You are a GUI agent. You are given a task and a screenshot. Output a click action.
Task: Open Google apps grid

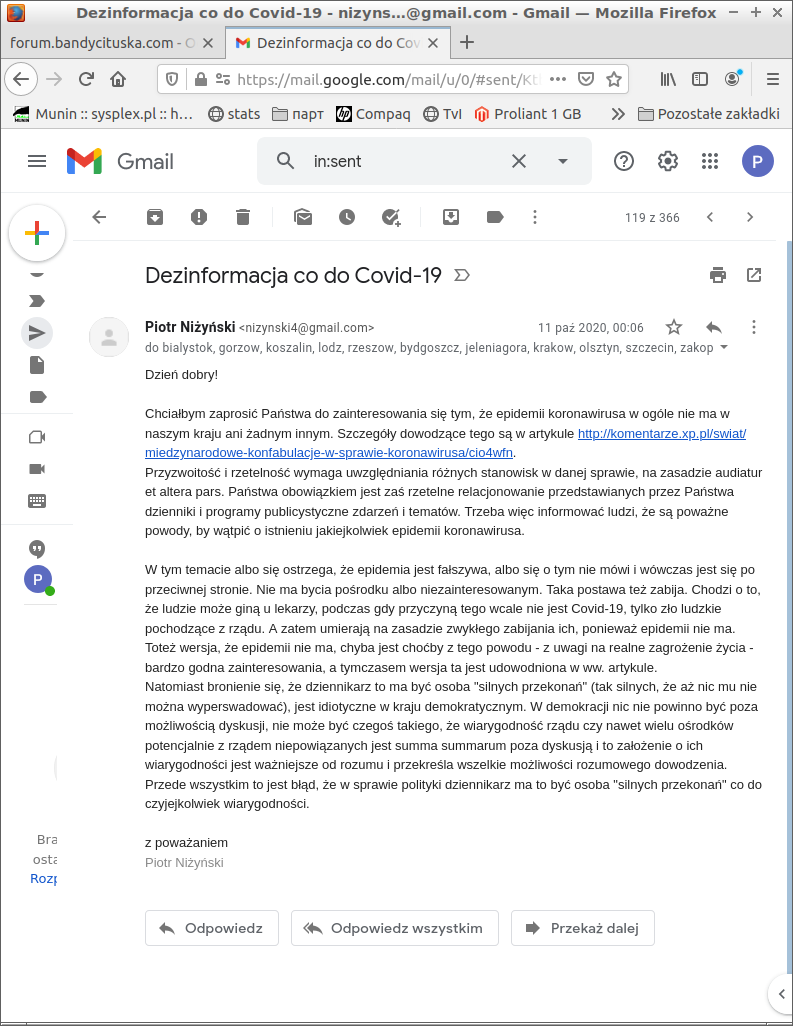(x=710, y=161)
